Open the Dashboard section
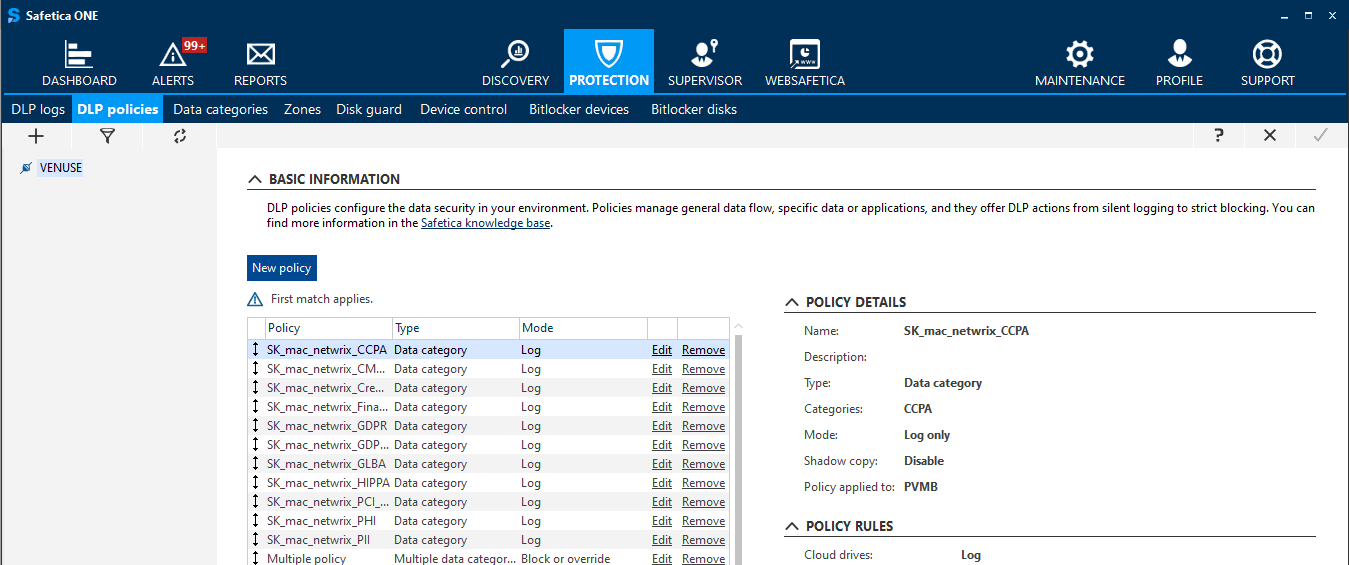The height and width of the screenshot is (565, 1349). coord(79,63)
